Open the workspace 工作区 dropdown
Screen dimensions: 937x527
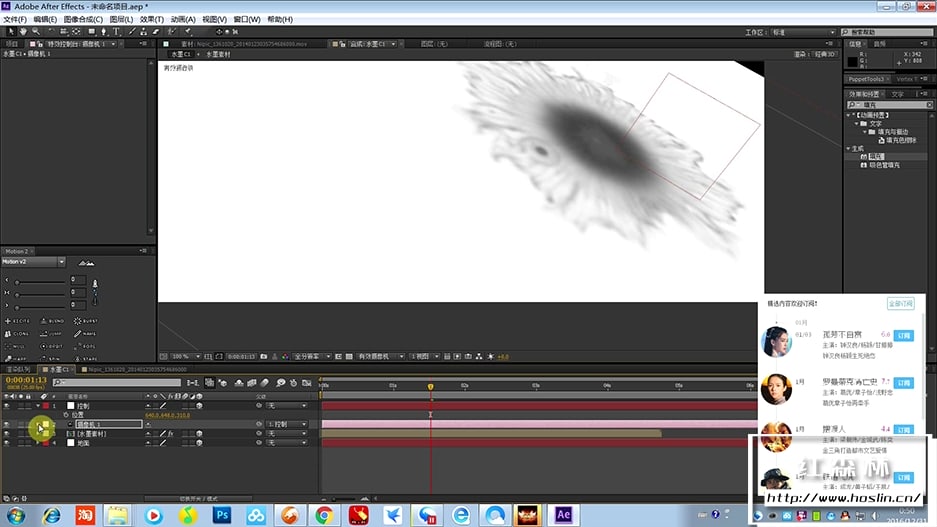tap(803, 32)
